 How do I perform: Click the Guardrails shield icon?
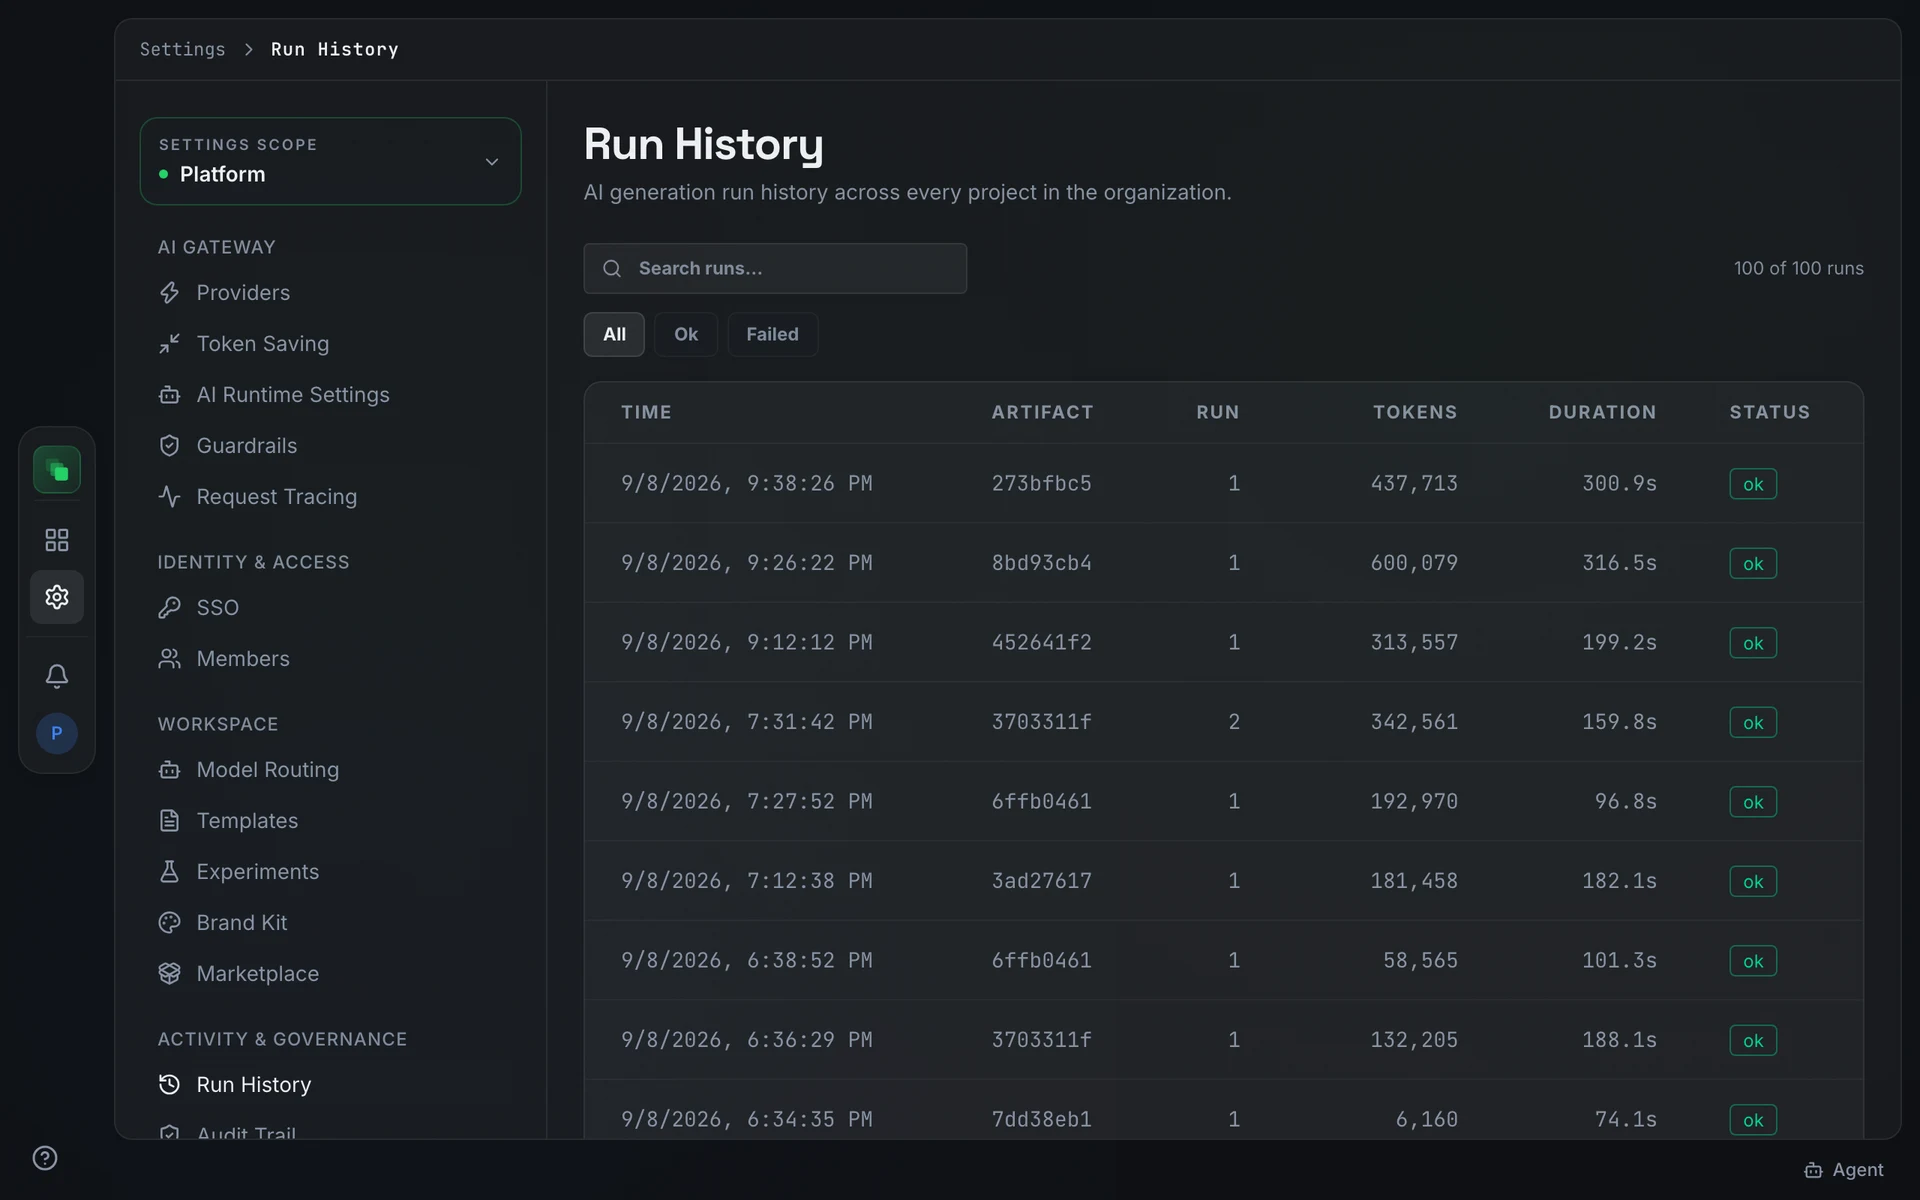170,446
